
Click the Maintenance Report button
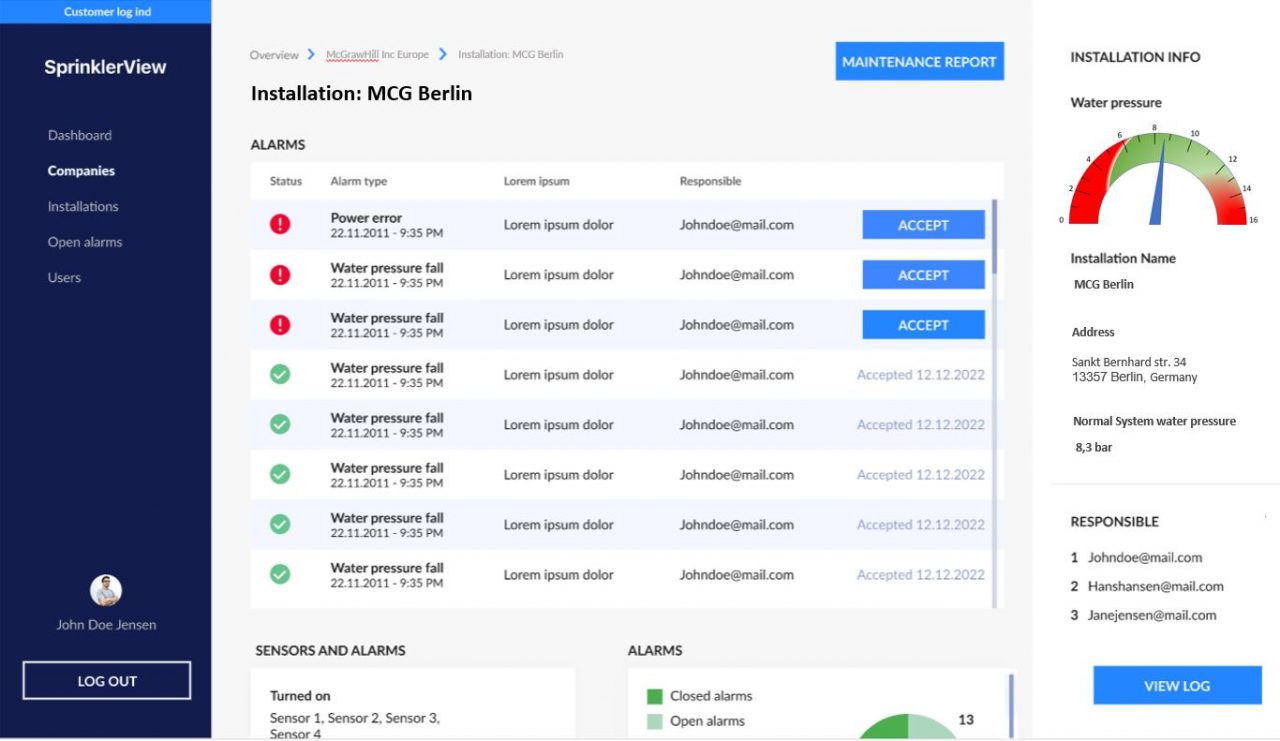tap(919, 61)
